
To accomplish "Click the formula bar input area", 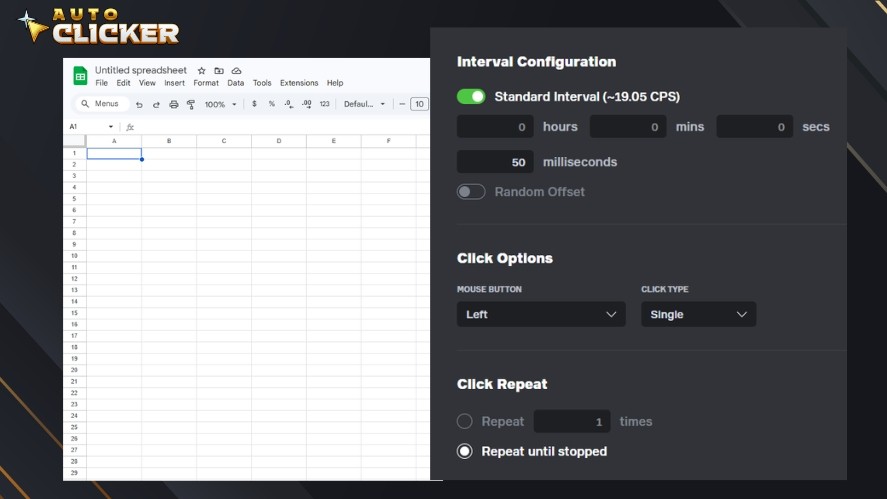I will coord(283,127).
